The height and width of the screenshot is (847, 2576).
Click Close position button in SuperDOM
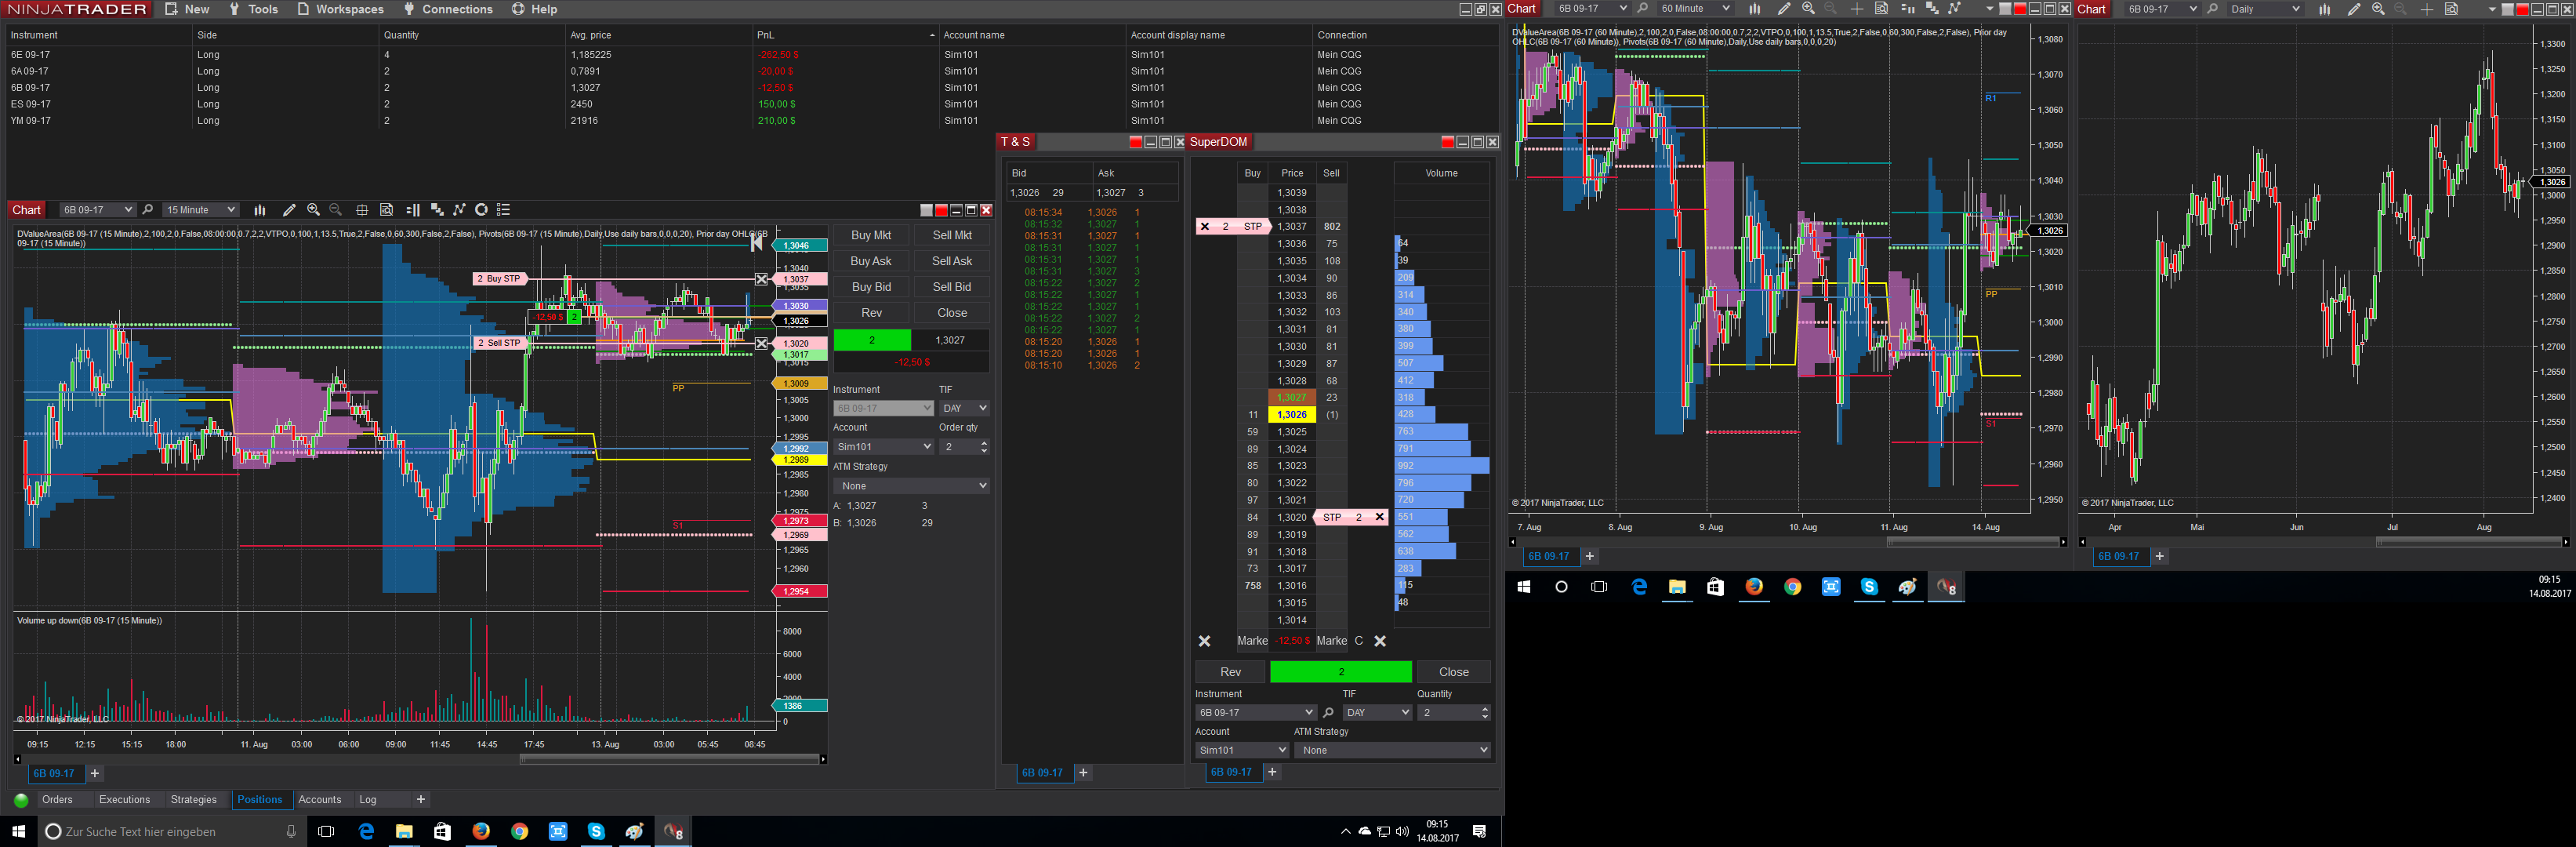click(1453, 672)
